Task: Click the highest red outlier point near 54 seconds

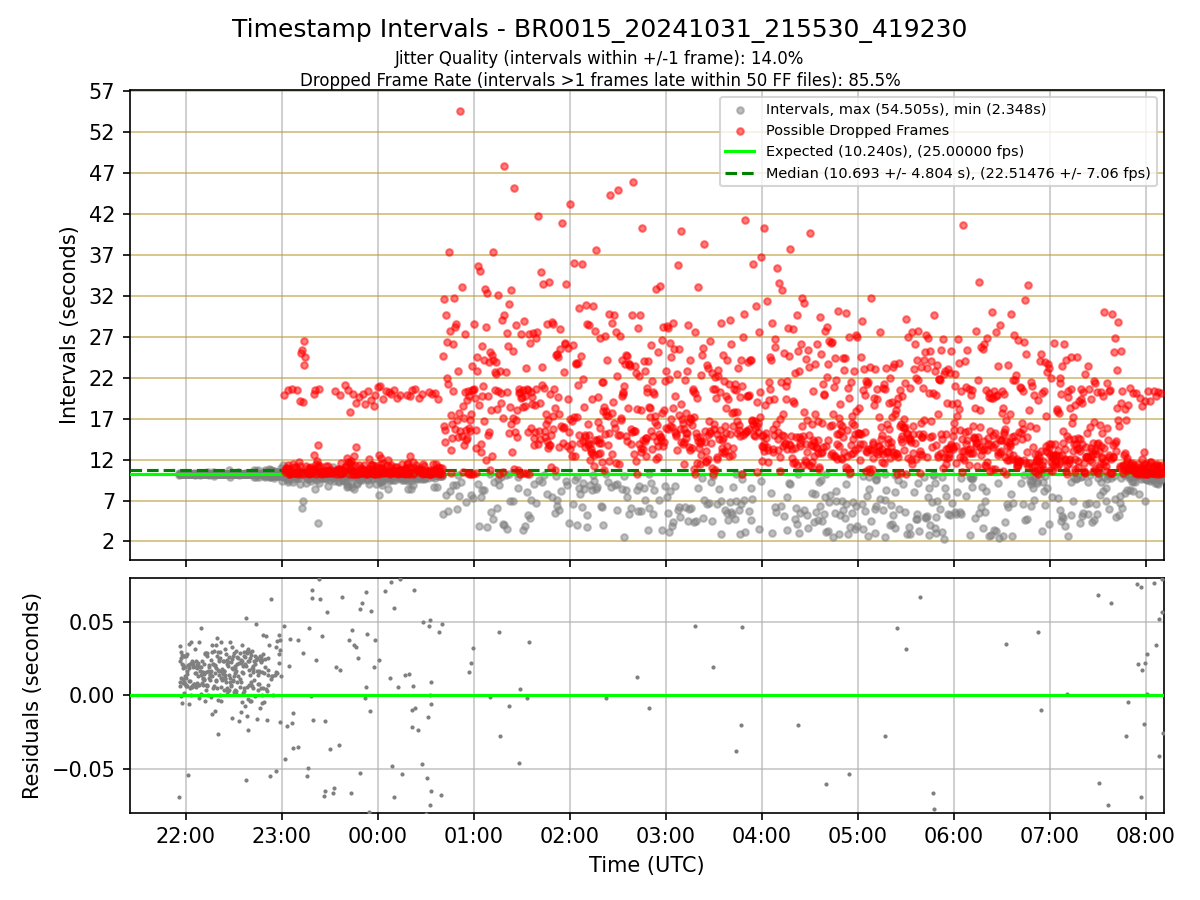Action: pyautogui.click(x=460, y=111)
